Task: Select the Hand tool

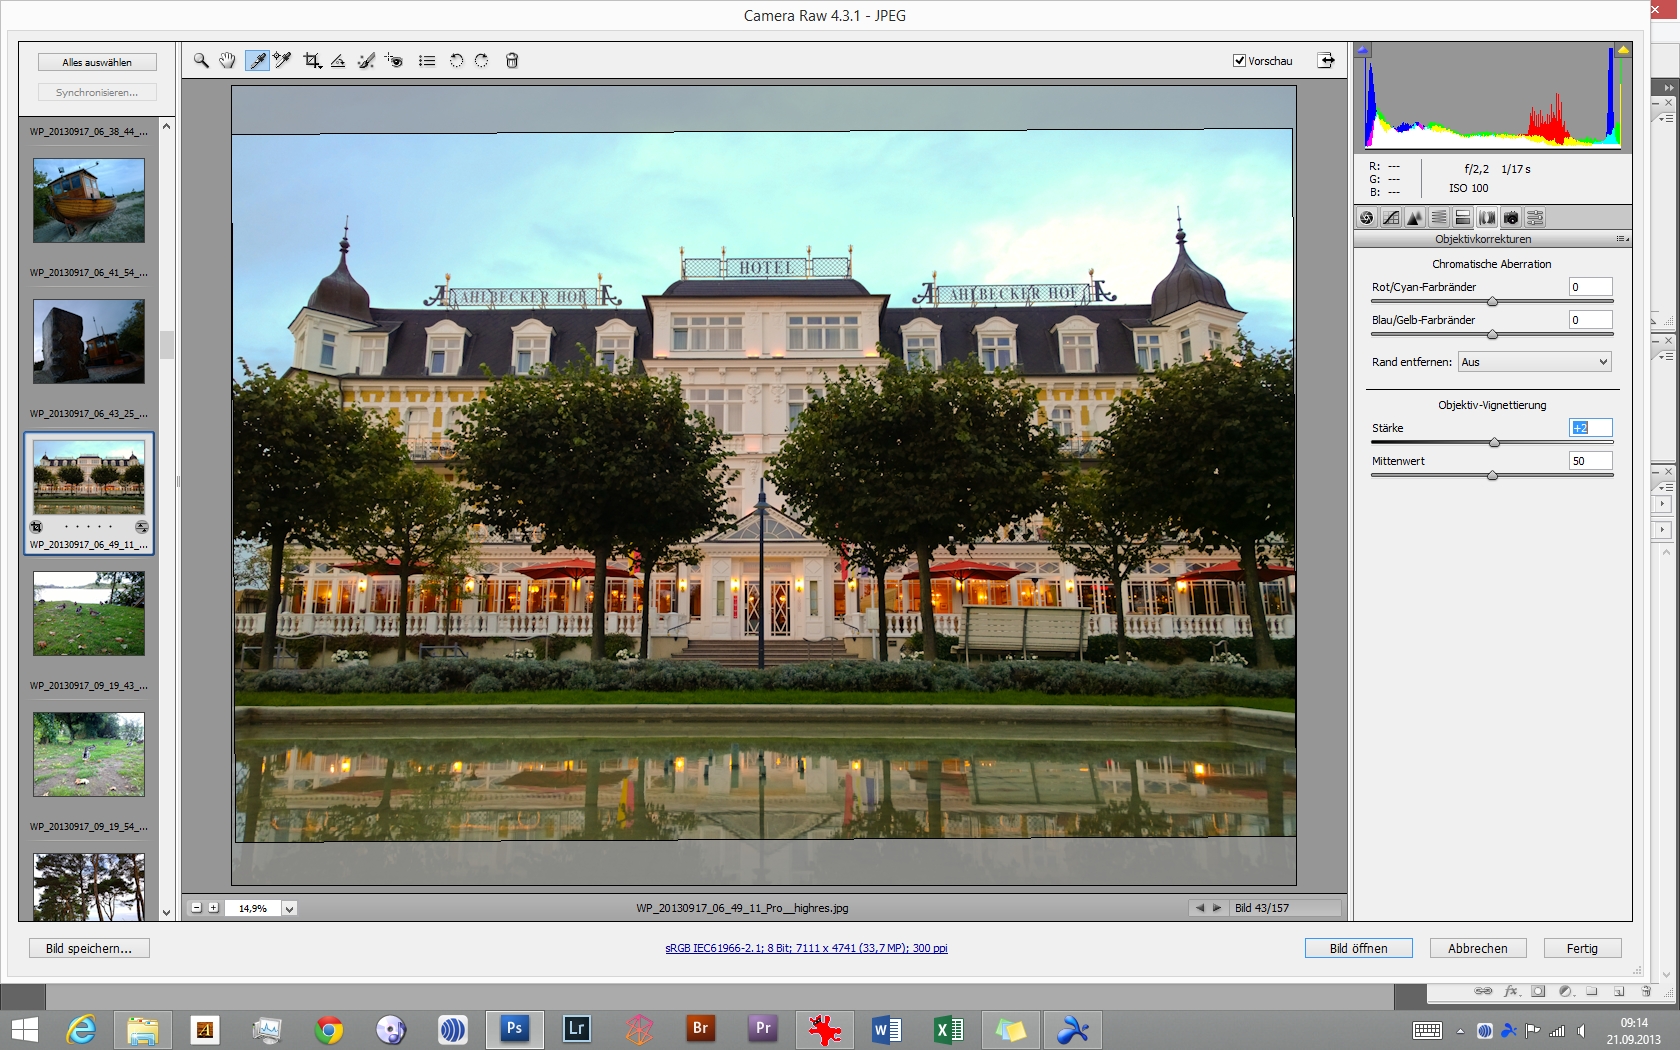Action: tap(228, 61)
